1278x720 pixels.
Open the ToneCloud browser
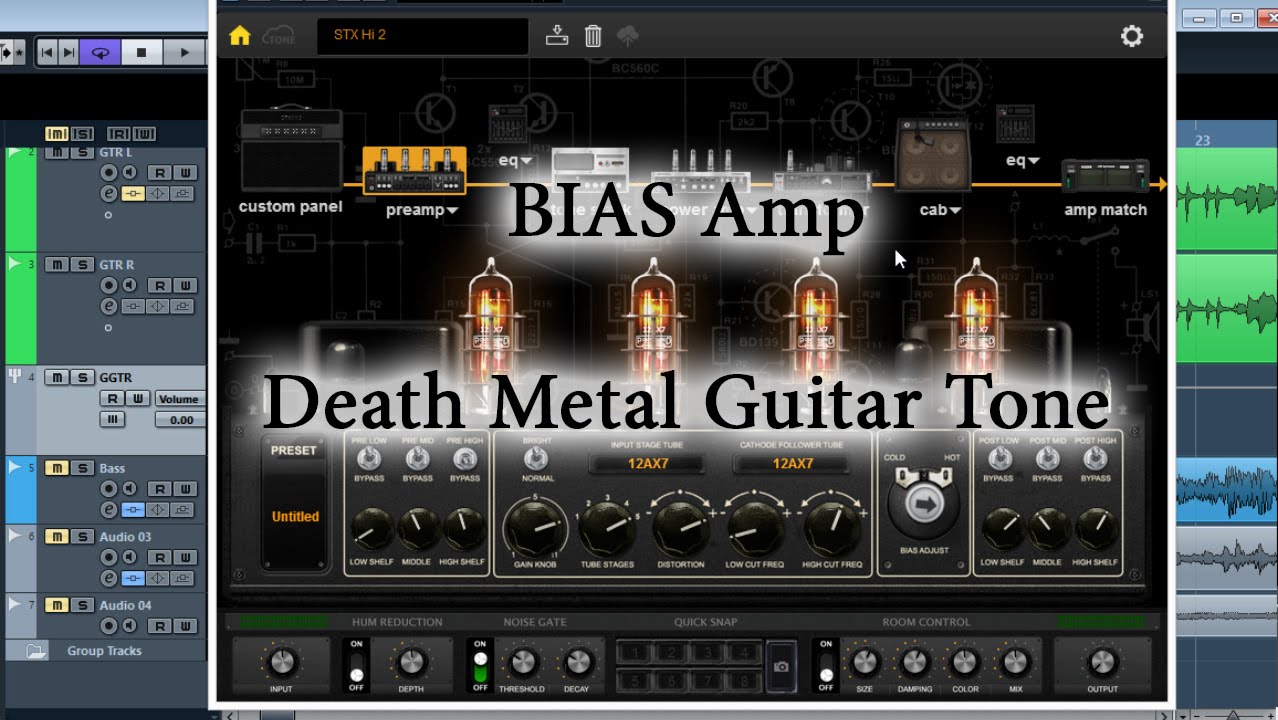[x=279, y=37]
